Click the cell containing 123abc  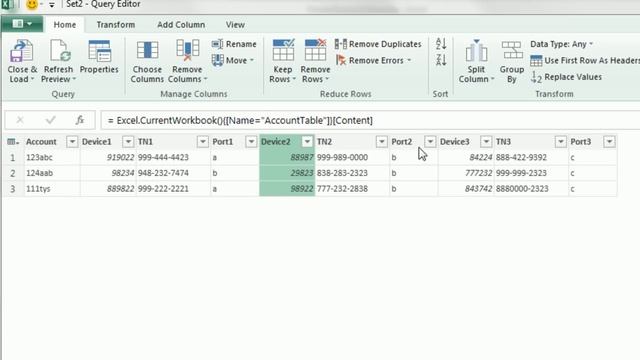[52, 157]
